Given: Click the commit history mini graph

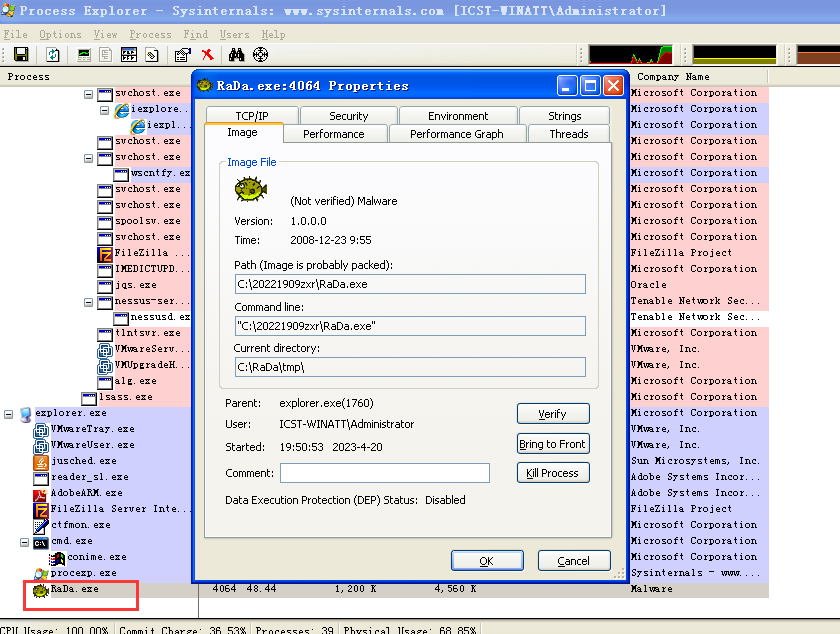Looking at the screenshot, I should 734,55.
